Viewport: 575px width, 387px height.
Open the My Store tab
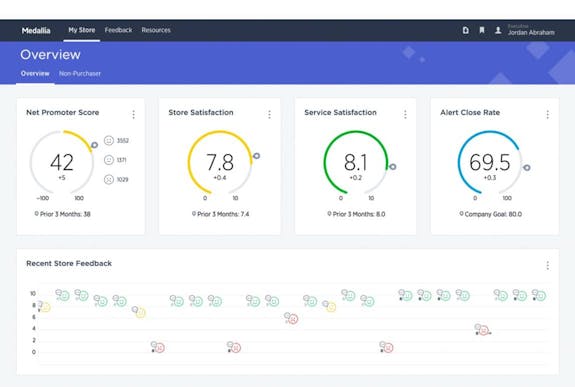tap(81, 30)
